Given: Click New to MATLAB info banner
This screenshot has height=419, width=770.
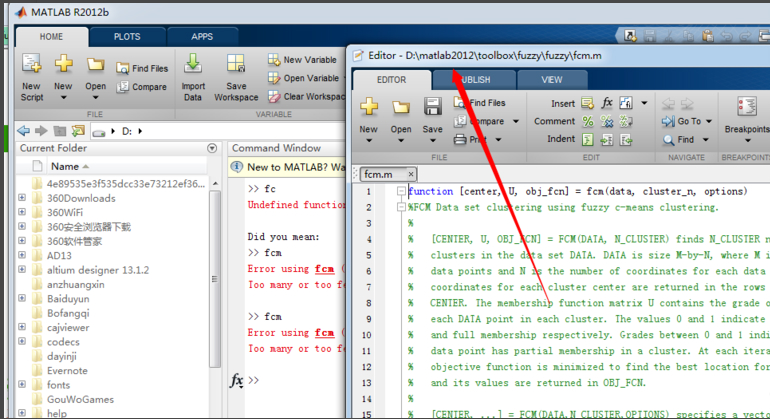Looking at the screenshot, I should [288, 167].
